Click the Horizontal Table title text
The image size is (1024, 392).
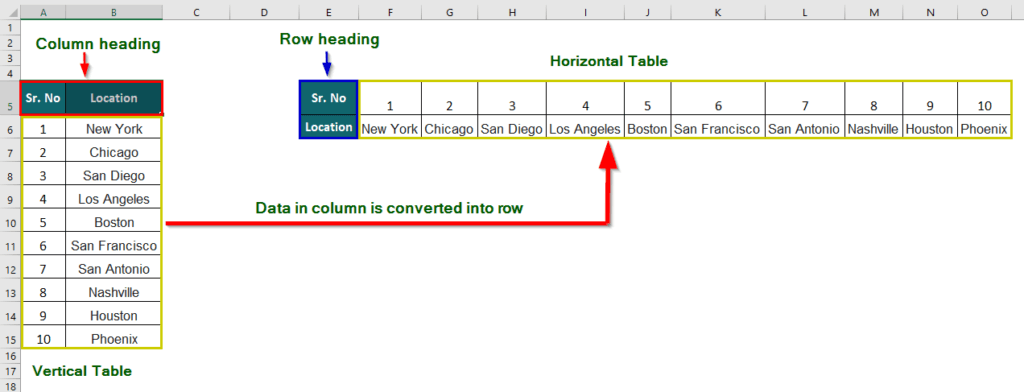click(x=609, y=61)
